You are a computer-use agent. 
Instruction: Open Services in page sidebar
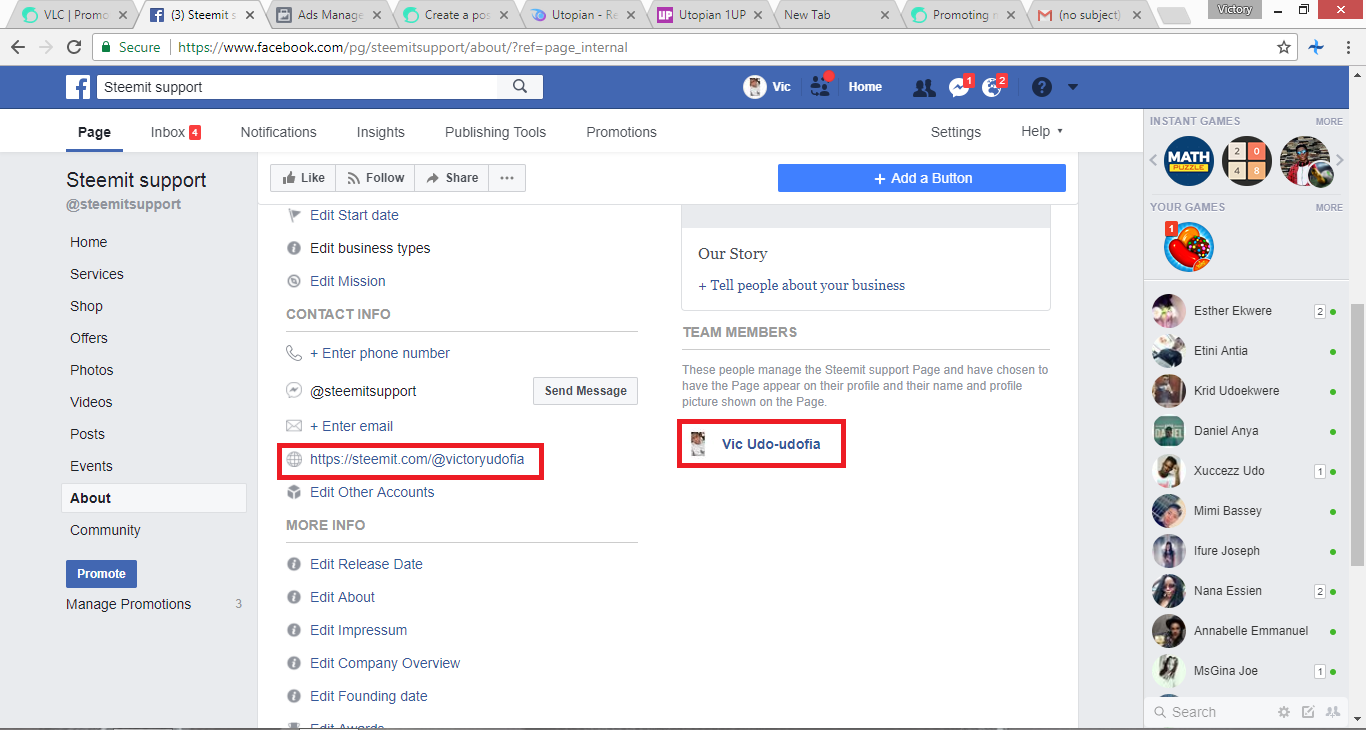click(x=97, y=274)
